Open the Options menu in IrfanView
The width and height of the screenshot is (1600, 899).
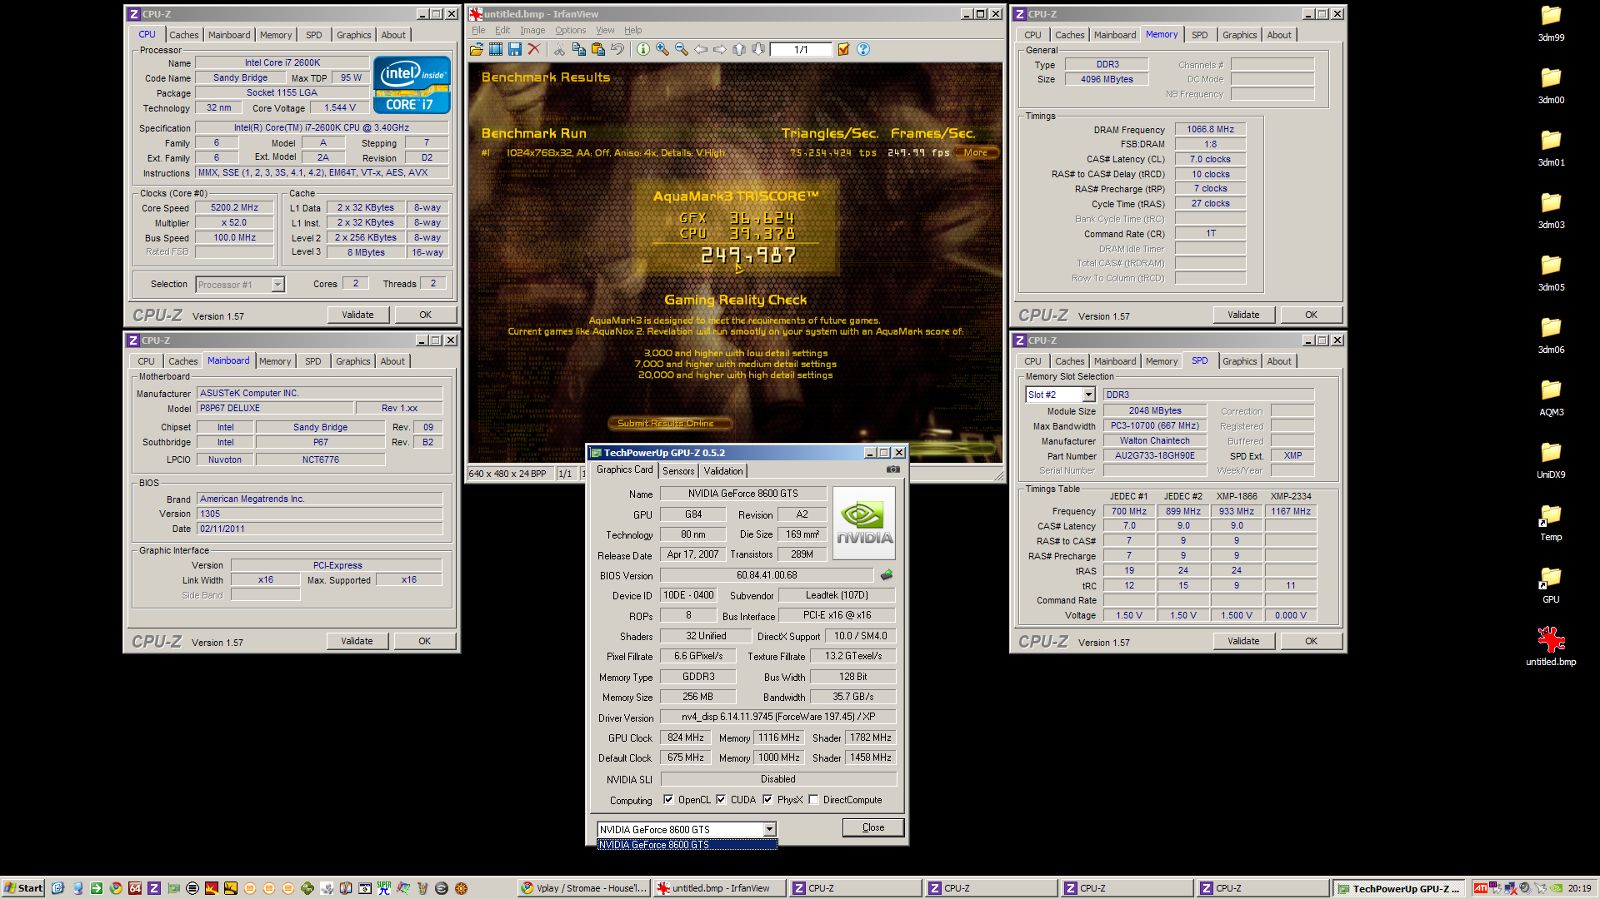pyautogui.click(x=570, y=30)
